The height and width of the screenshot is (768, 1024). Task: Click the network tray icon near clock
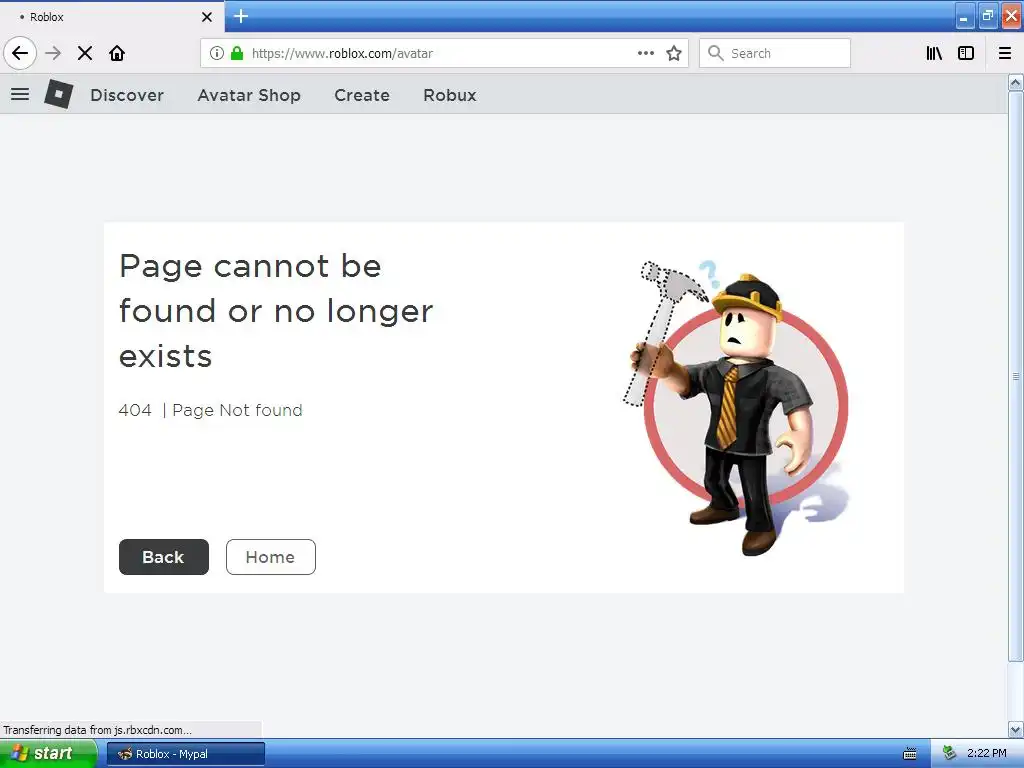[x=949, y=753]
